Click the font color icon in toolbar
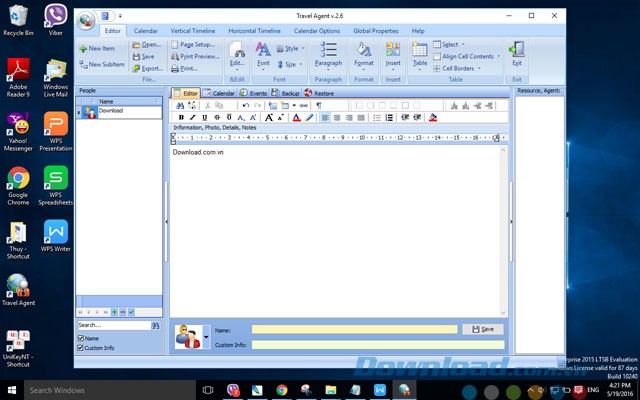This screenshot has height=400, width=640. [297, 117]
